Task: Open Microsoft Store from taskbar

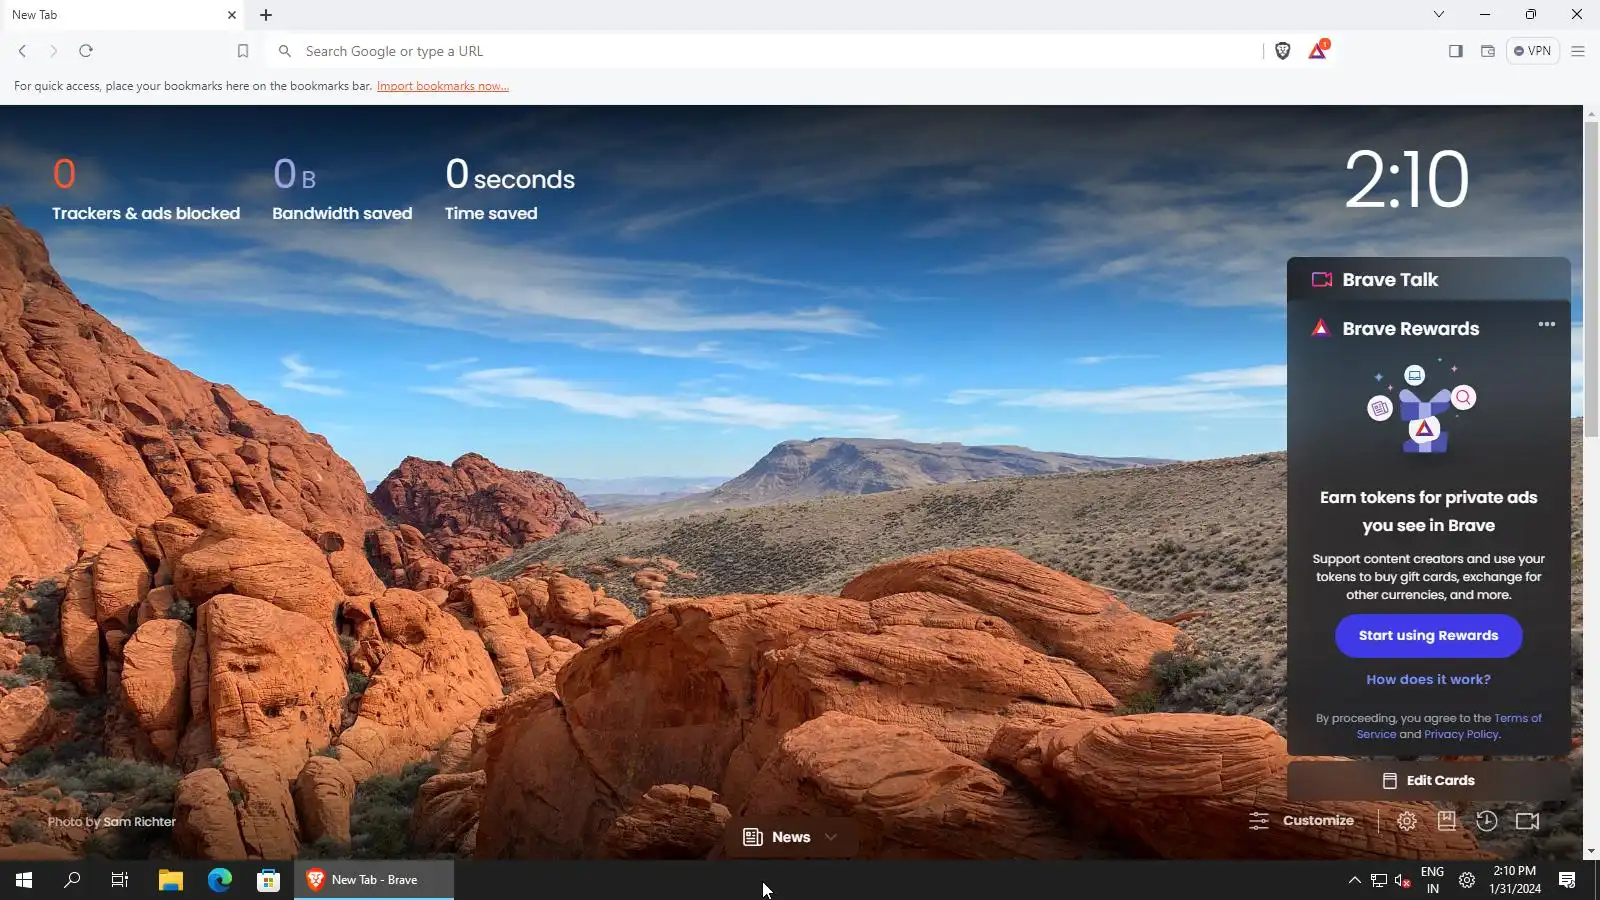Action: pos(268,880)
